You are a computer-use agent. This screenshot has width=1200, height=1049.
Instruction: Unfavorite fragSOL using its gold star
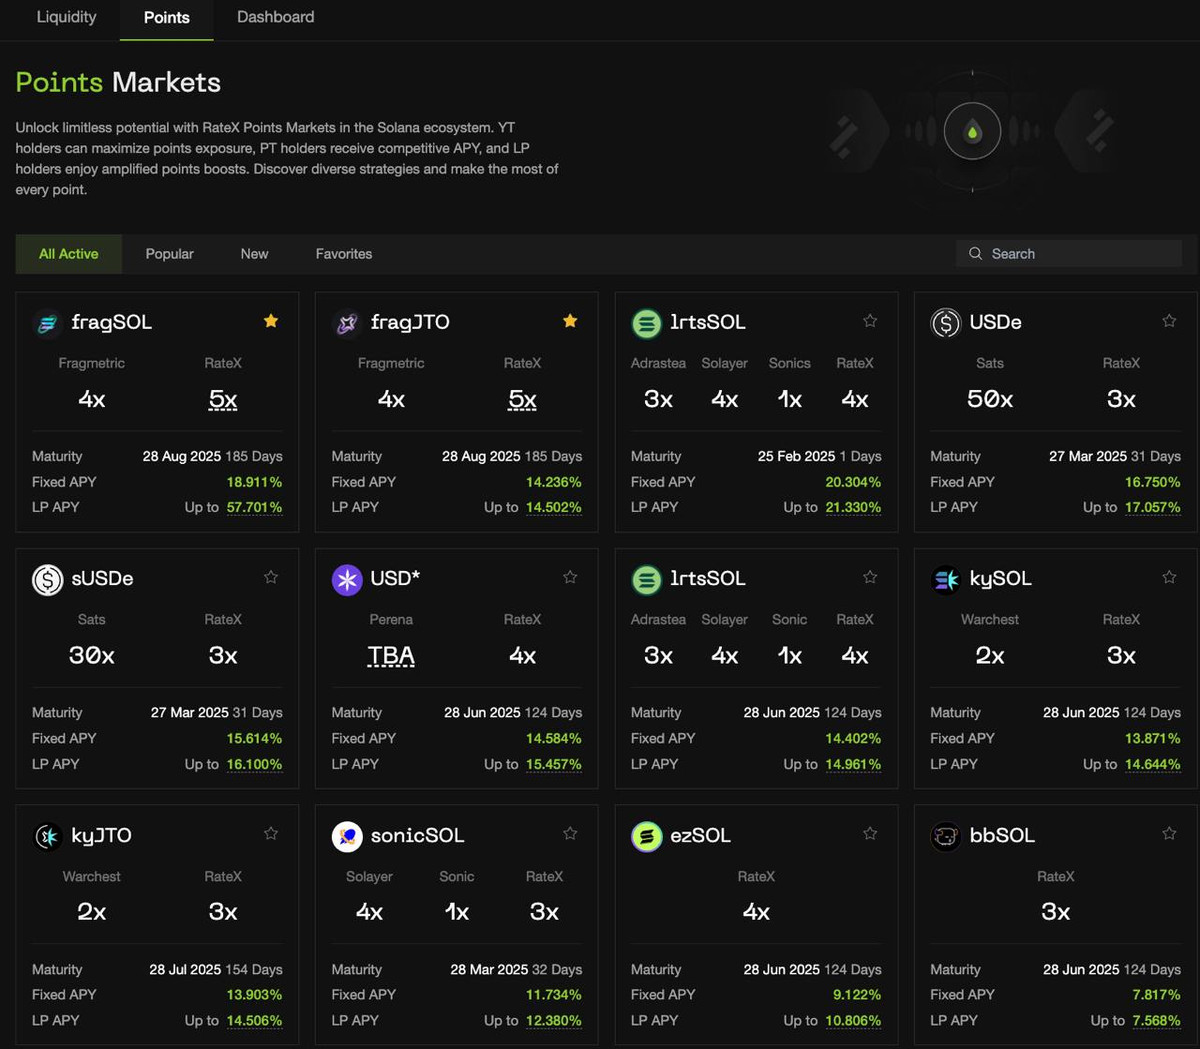coord(271,321)
